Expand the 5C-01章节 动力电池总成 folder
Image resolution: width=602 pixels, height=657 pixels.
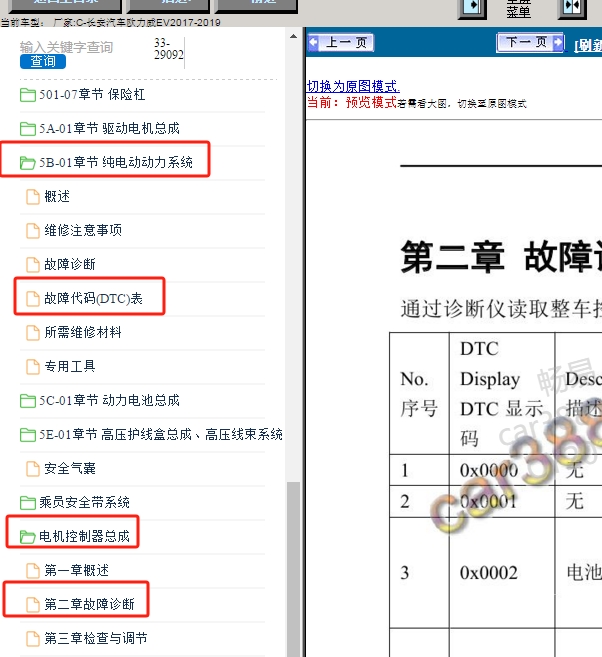click(x=100, y=401)
